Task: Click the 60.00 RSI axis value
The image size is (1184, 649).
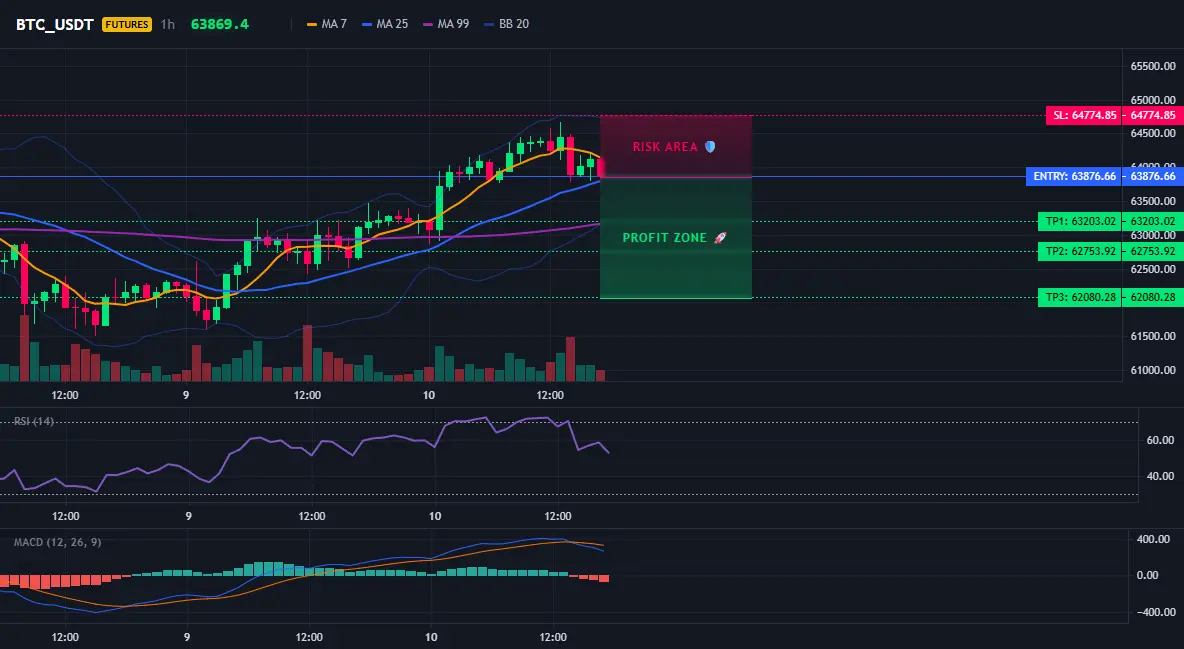Action: point(1160,440)
